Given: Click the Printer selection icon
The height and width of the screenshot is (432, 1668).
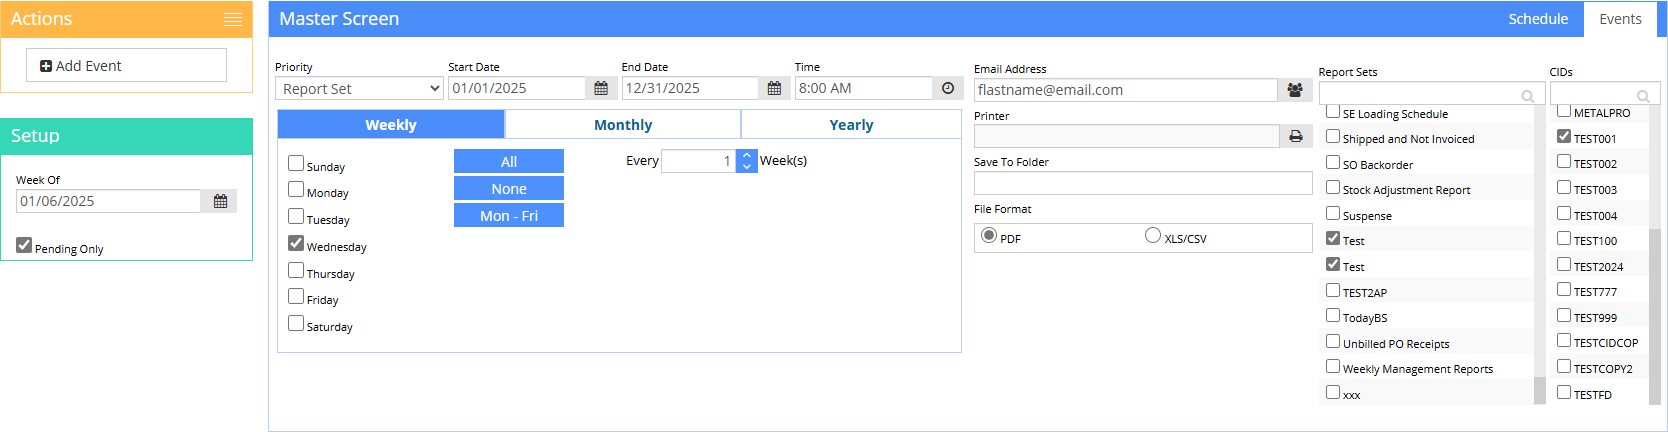Looking at the screenshot, I should 1296,136.
